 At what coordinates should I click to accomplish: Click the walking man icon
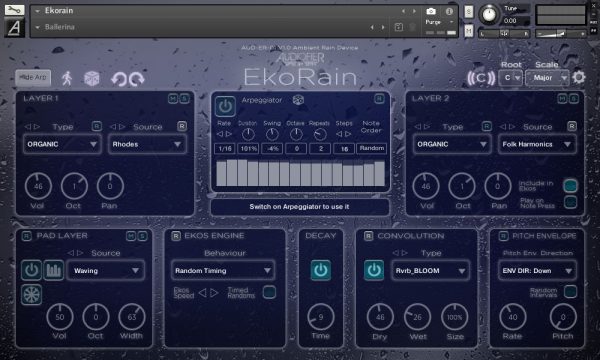pos(67,78)
